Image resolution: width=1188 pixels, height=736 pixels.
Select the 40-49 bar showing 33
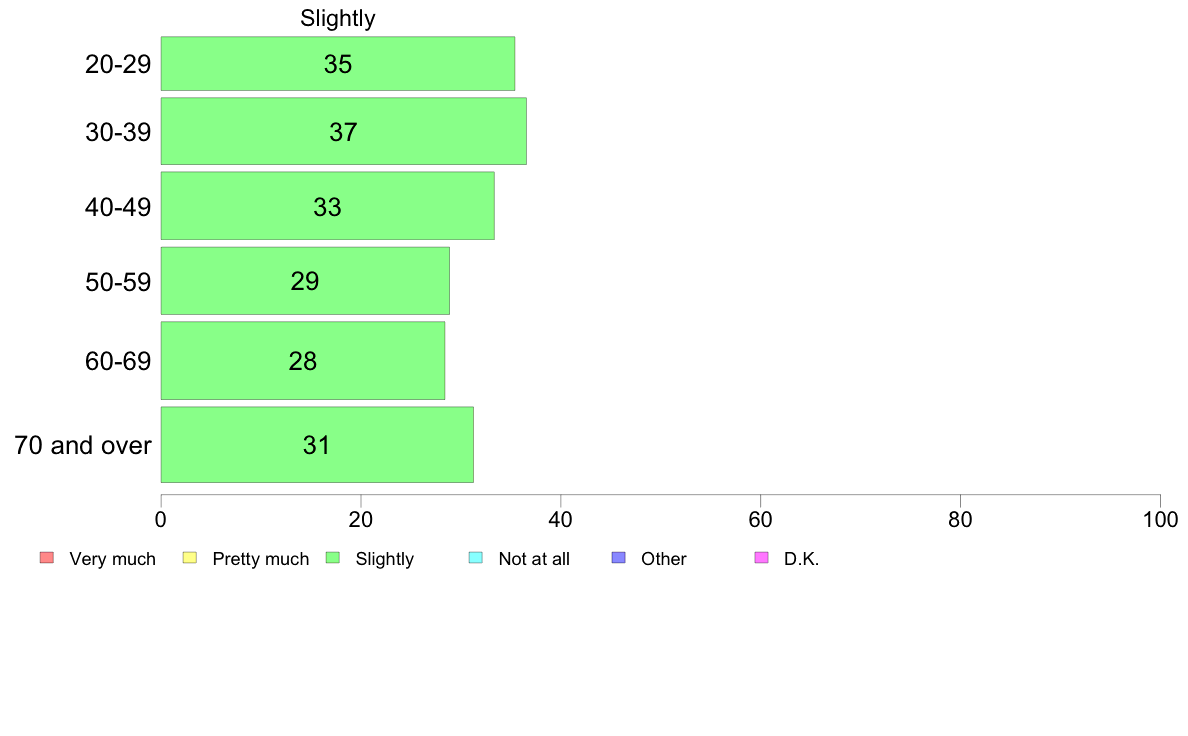coord(328,206)
